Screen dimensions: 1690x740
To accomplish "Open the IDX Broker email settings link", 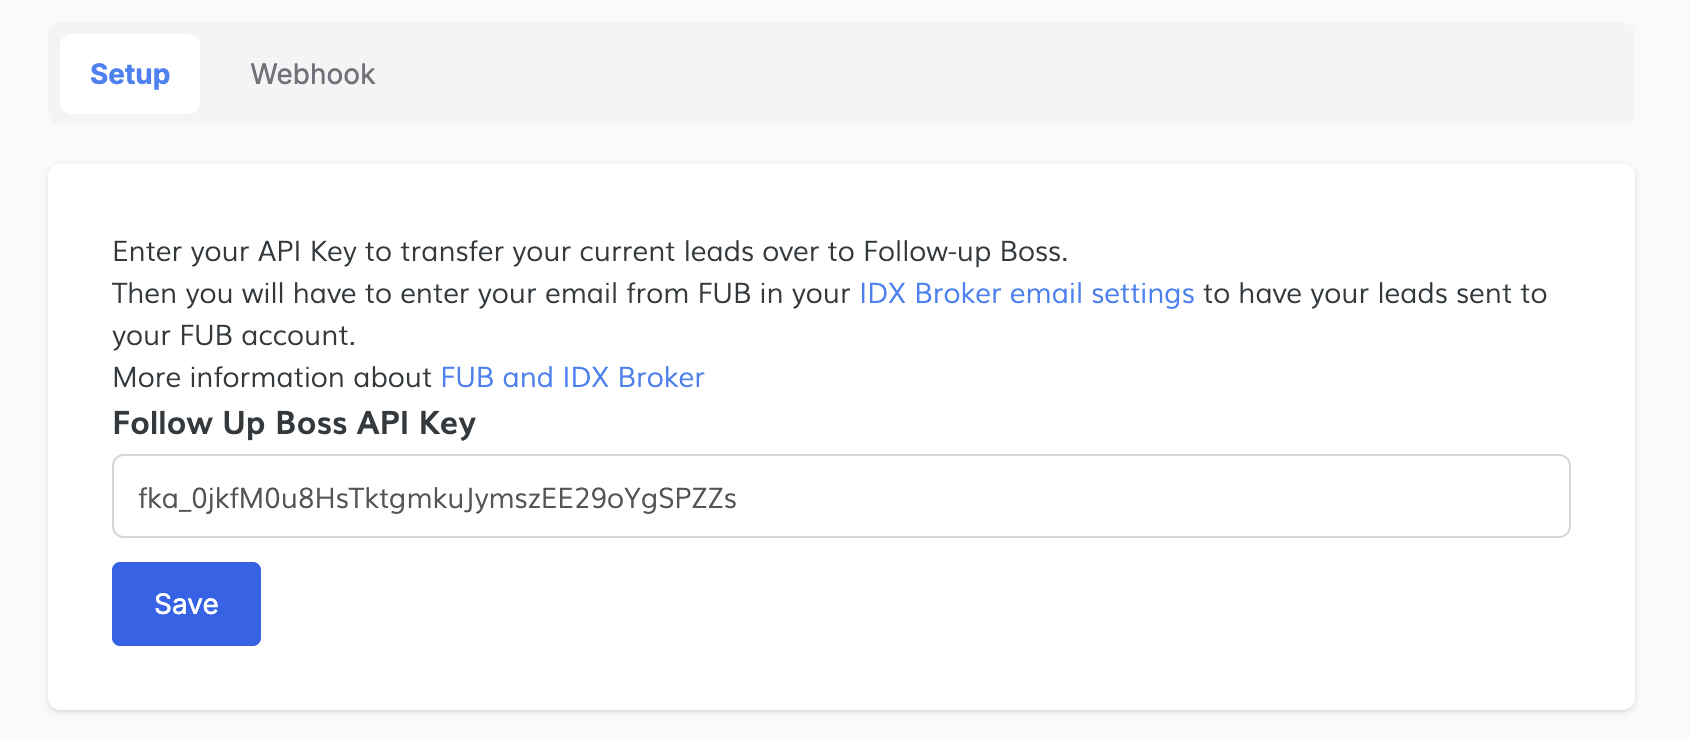I will point(1026,293).
